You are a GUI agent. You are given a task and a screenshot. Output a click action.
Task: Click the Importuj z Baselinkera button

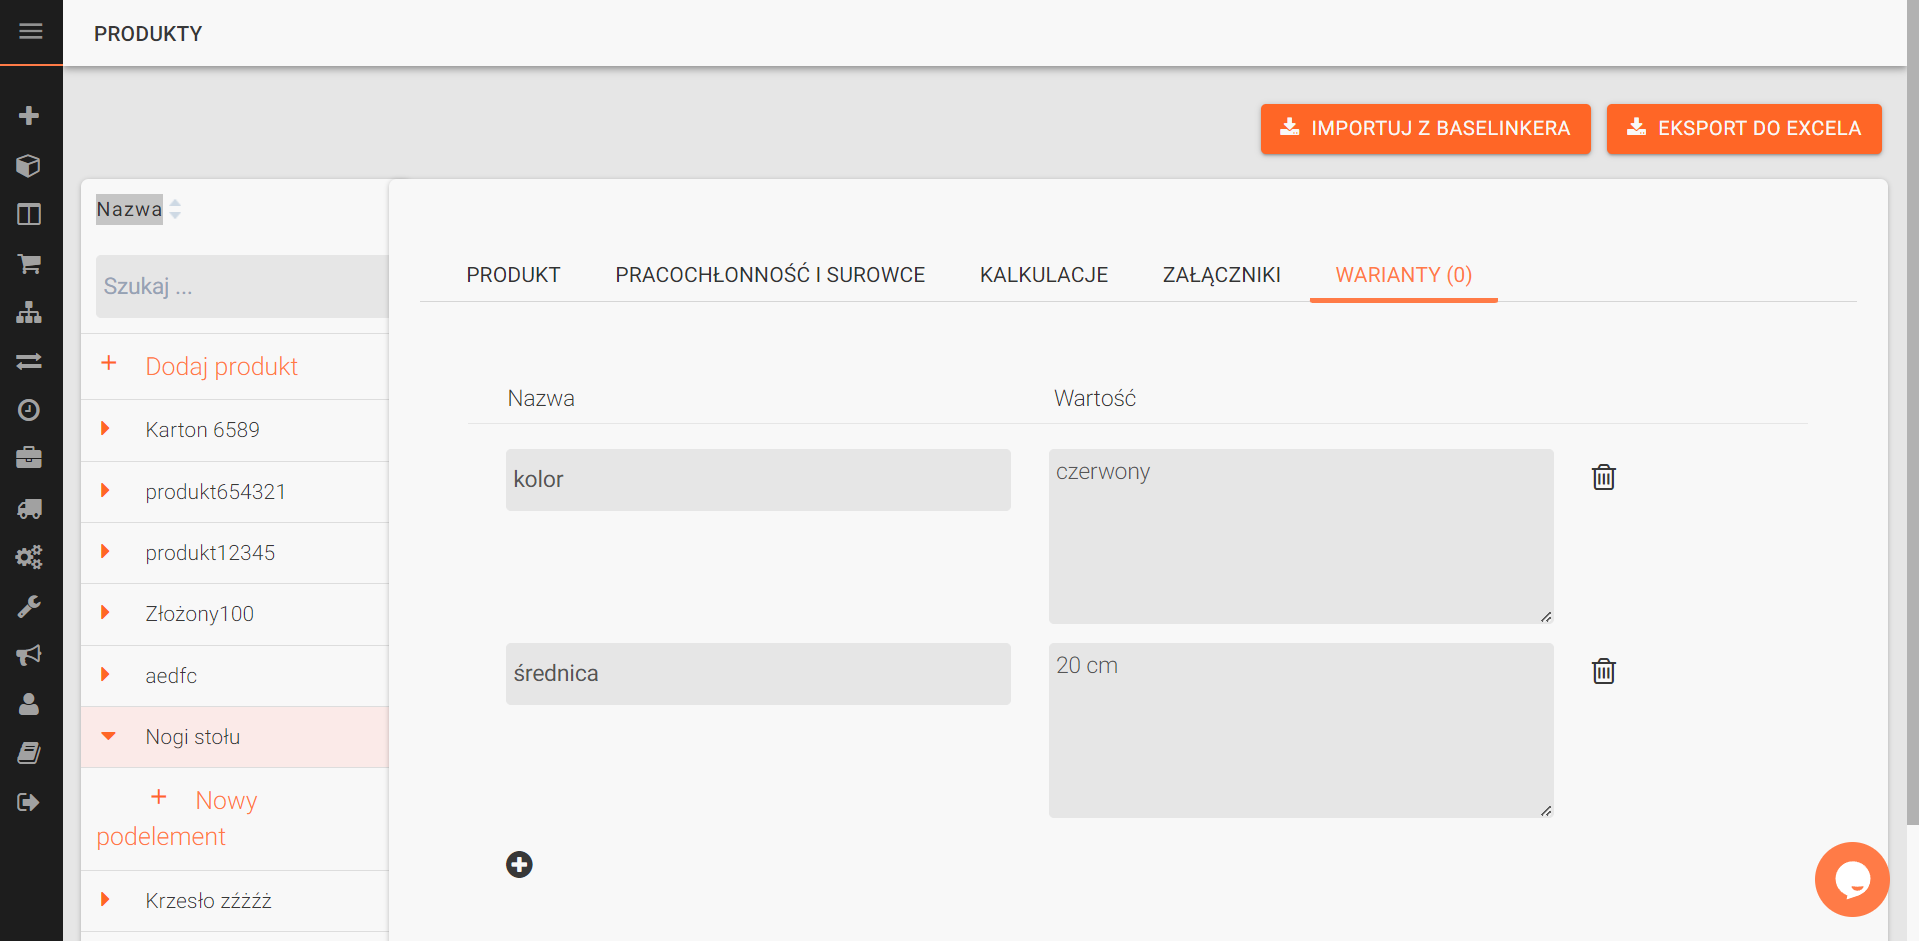(x=1425, y=129)
